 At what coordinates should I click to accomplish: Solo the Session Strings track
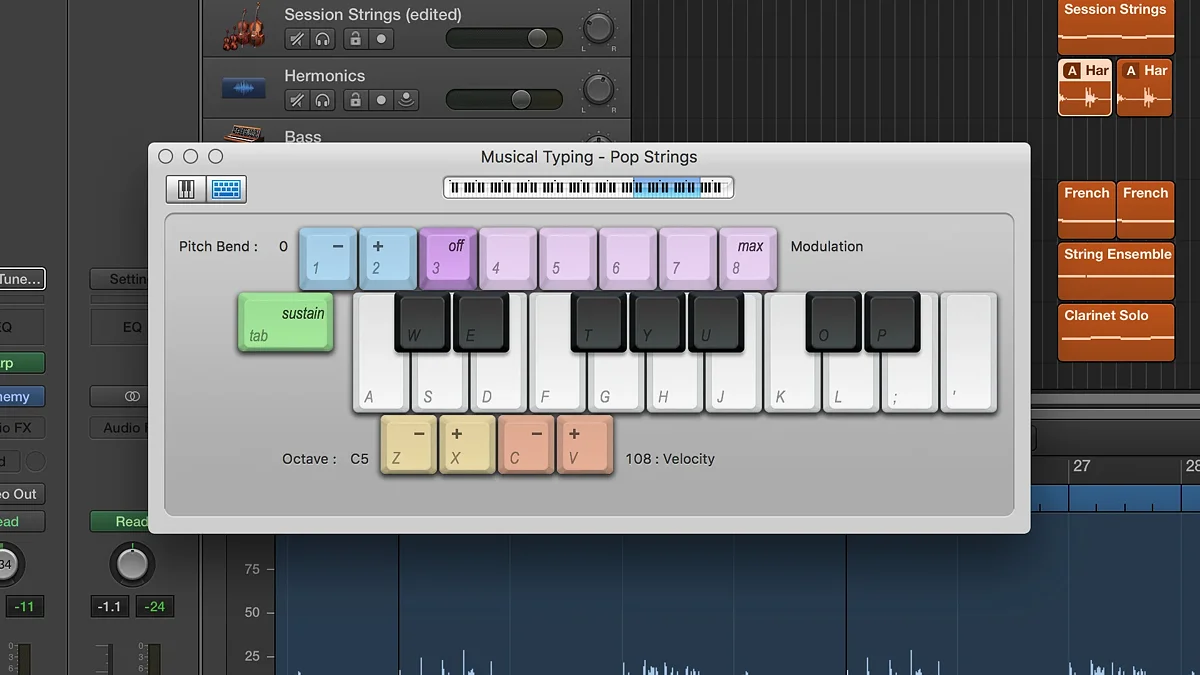pos(322,40)
